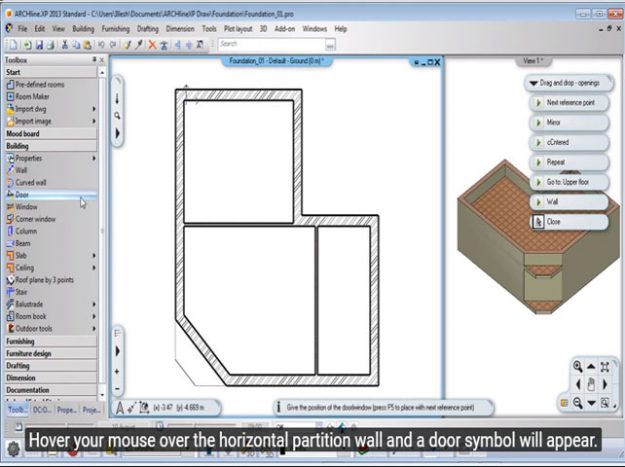Activate the Stair tool
The width and height of the screenshot is (625, 467).
(21, 291)
